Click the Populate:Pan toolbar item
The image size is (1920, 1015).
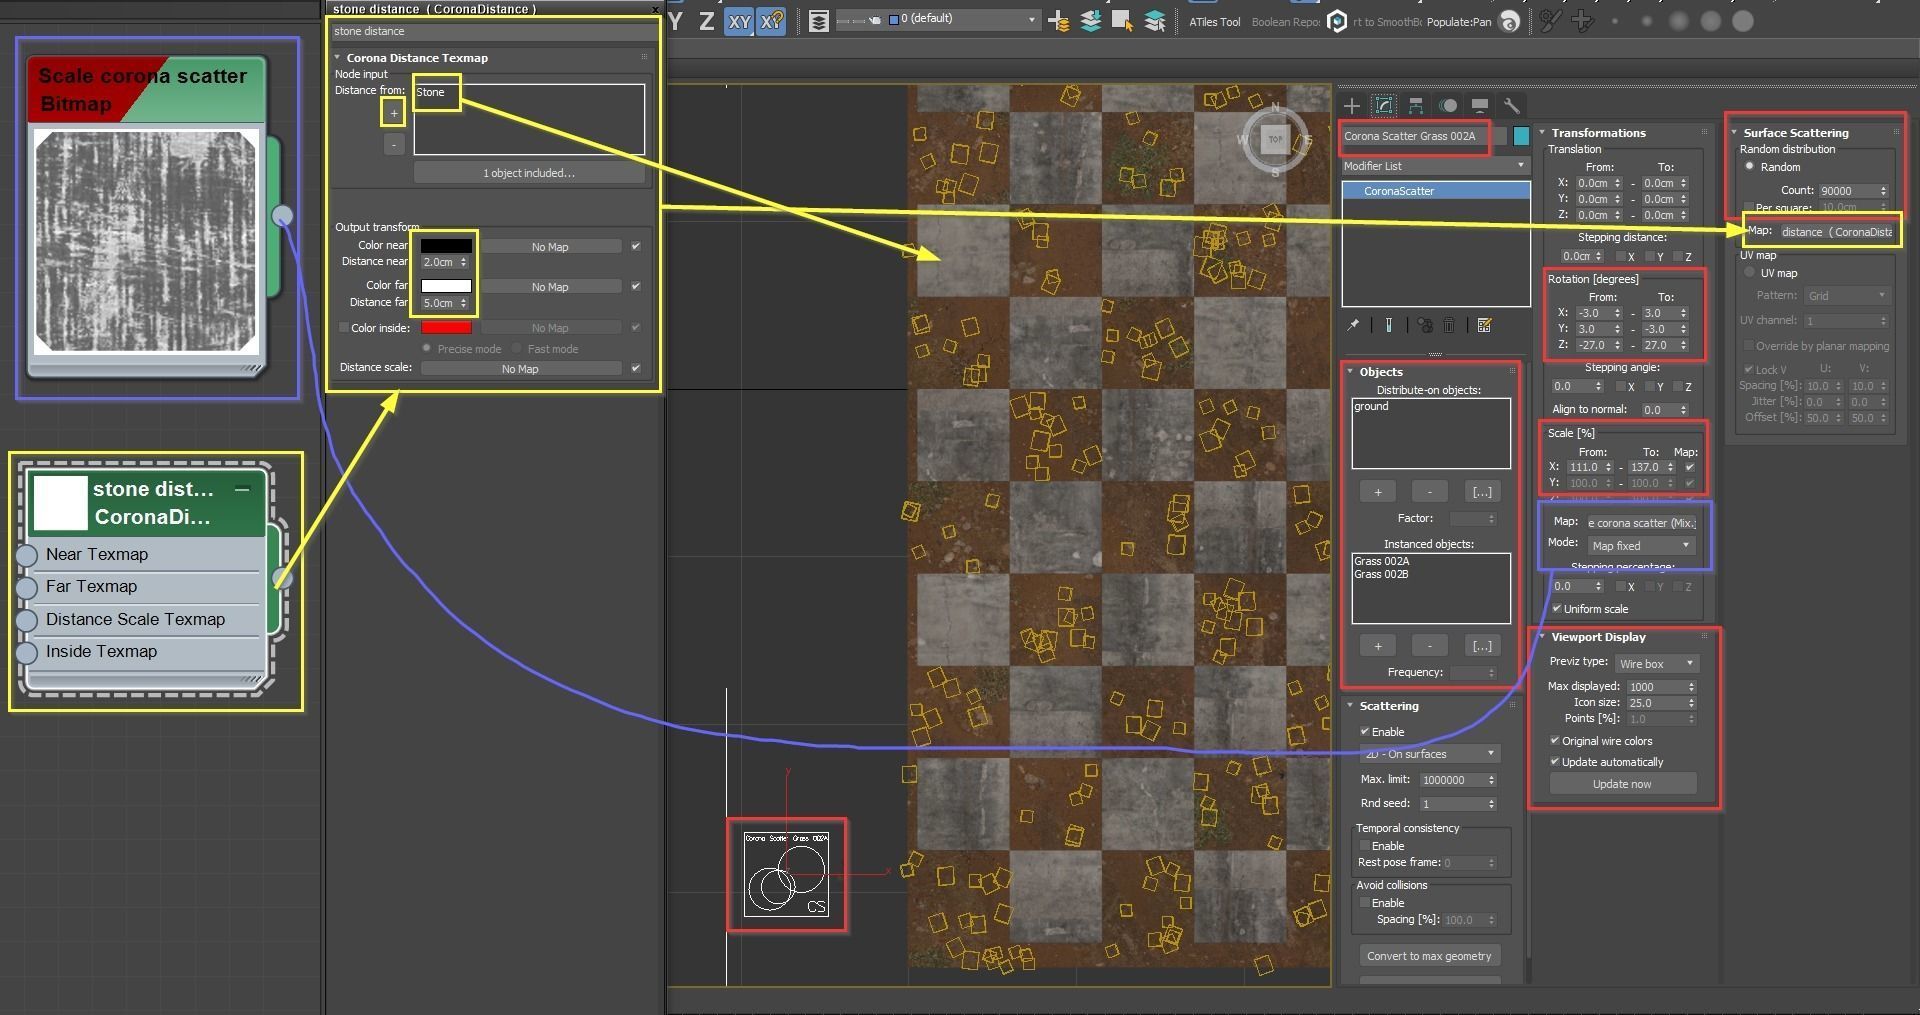click(1459, 22)
